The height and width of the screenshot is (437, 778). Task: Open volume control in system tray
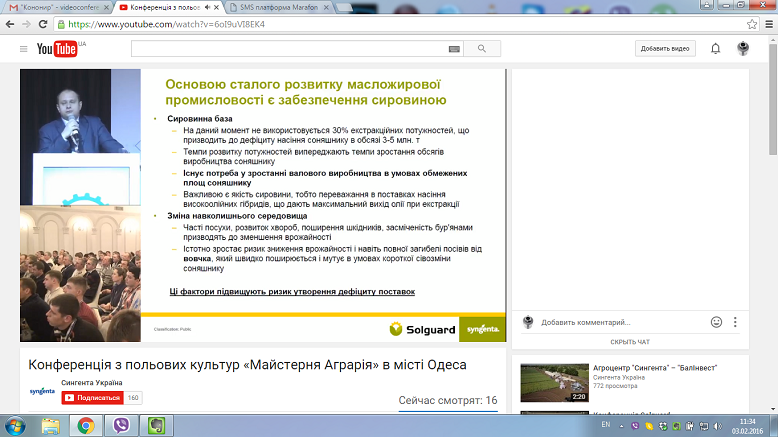(x=718, y=426)
